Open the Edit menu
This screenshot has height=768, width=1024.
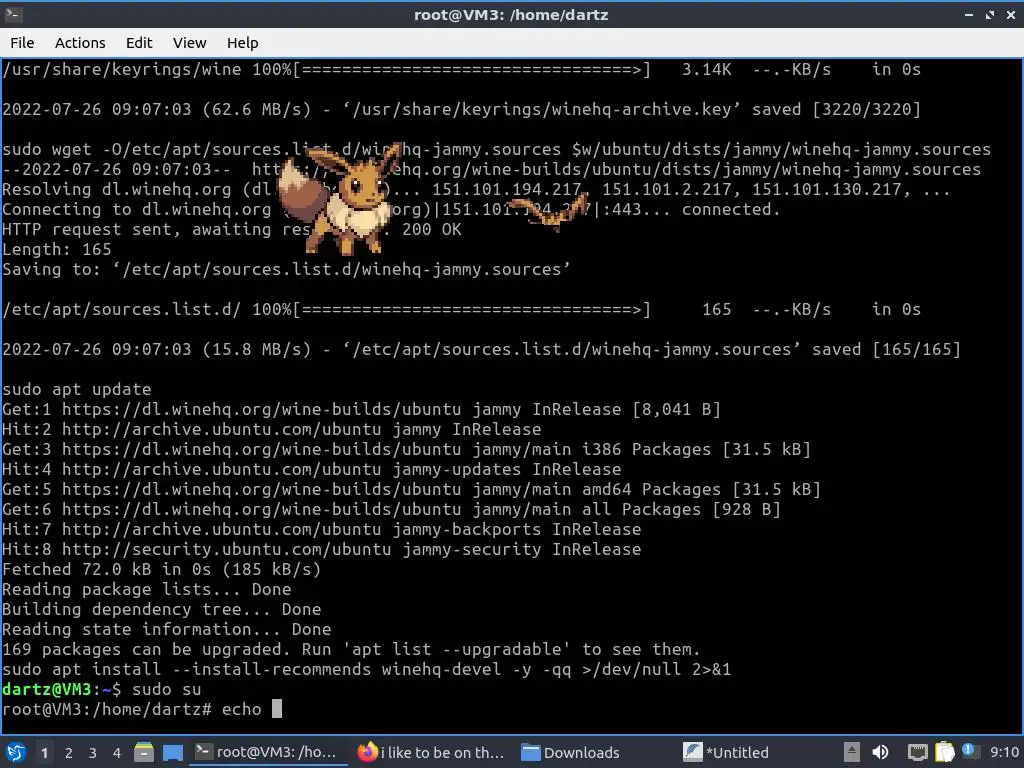click(x=138, y=43)
